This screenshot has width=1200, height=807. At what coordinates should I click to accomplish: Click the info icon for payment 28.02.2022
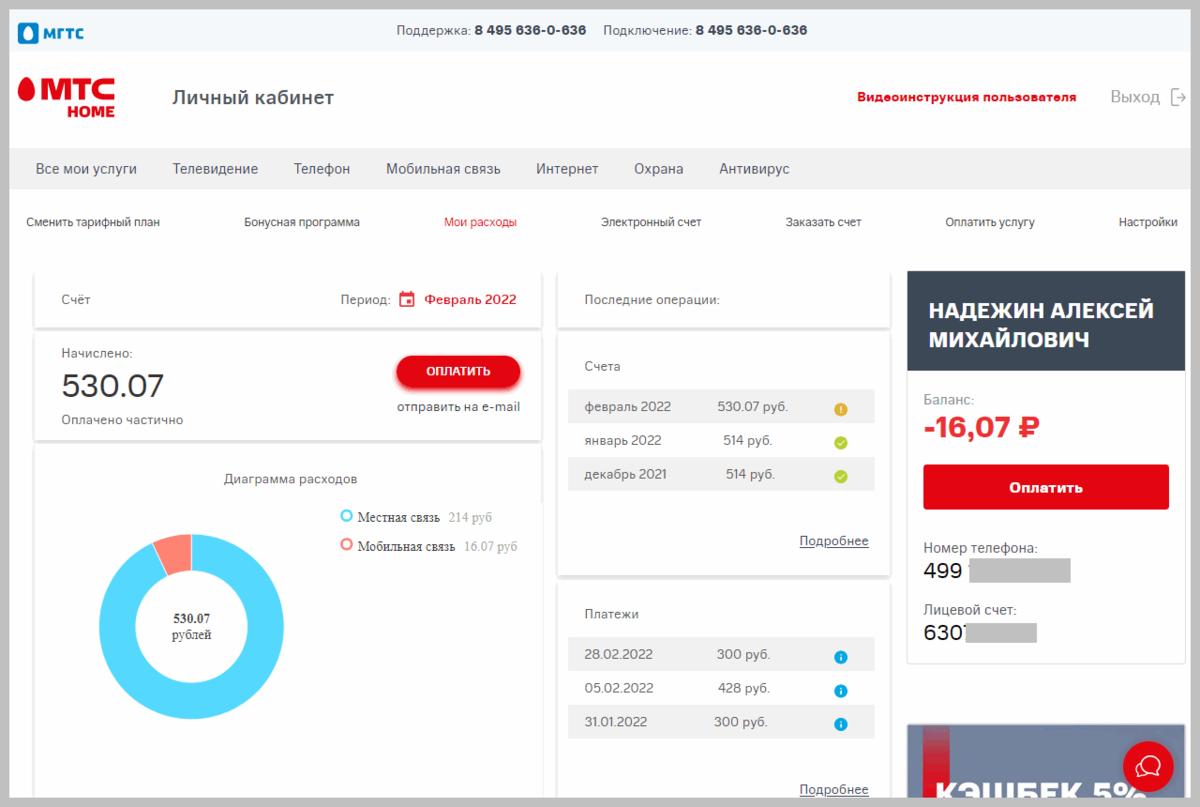[840, 657]
